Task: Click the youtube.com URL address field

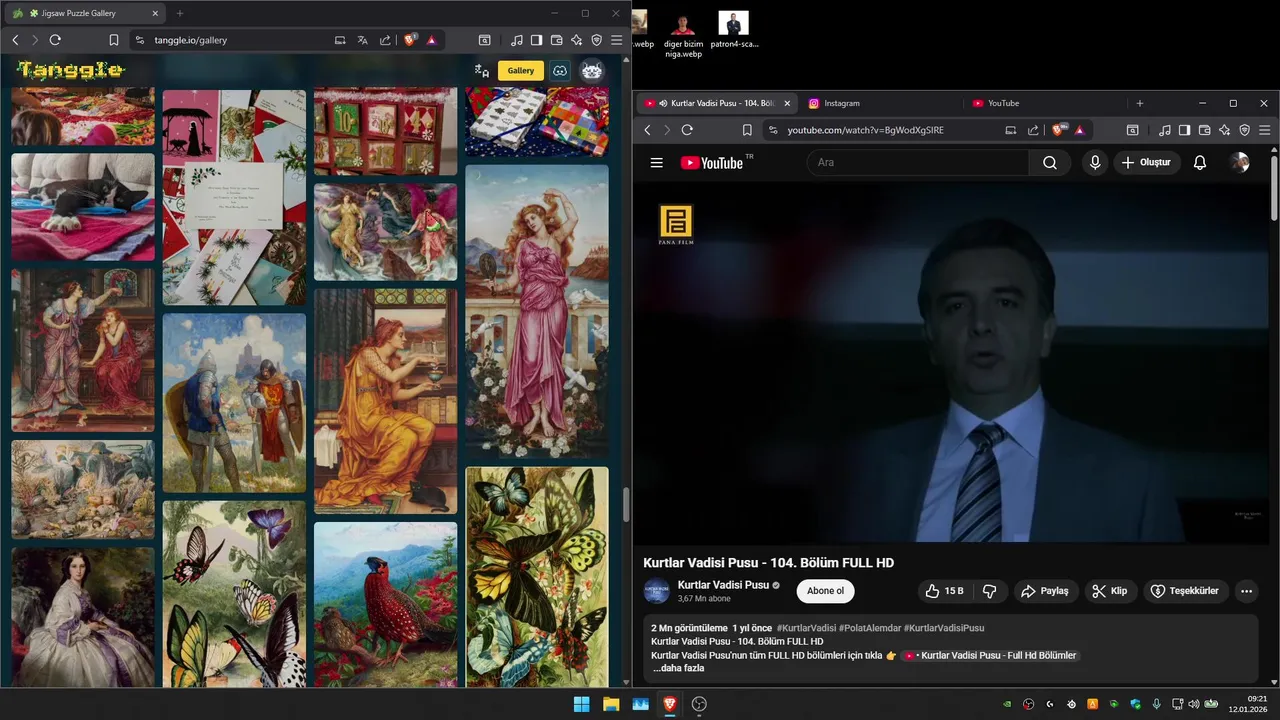Action: click(865, 130)
